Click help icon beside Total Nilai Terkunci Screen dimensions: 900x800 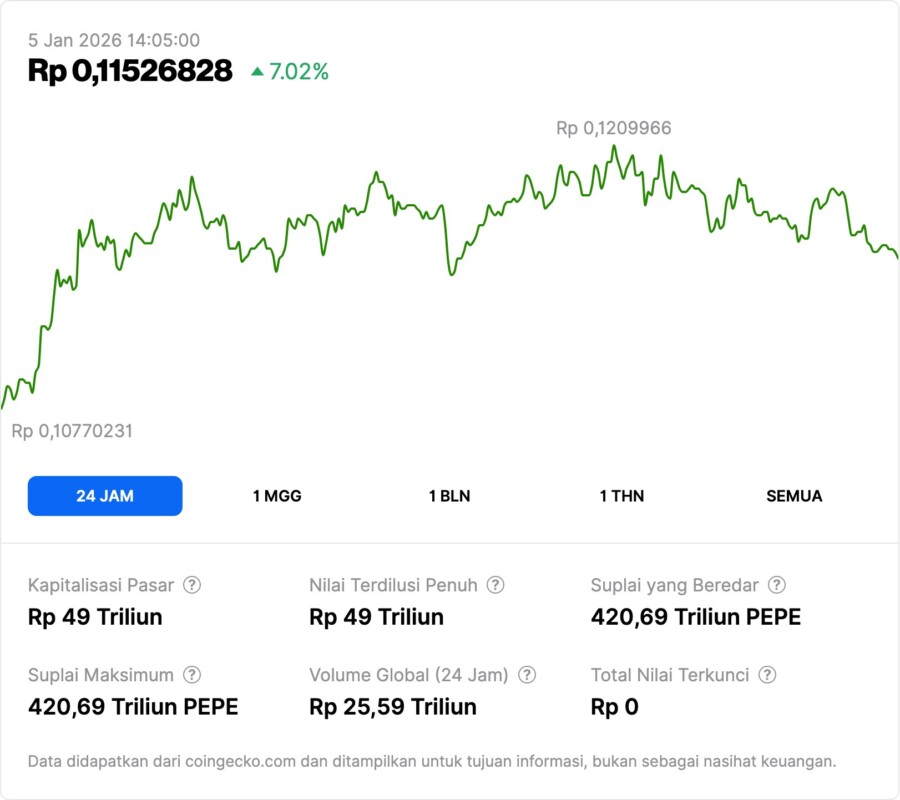[x=767, y=675]
